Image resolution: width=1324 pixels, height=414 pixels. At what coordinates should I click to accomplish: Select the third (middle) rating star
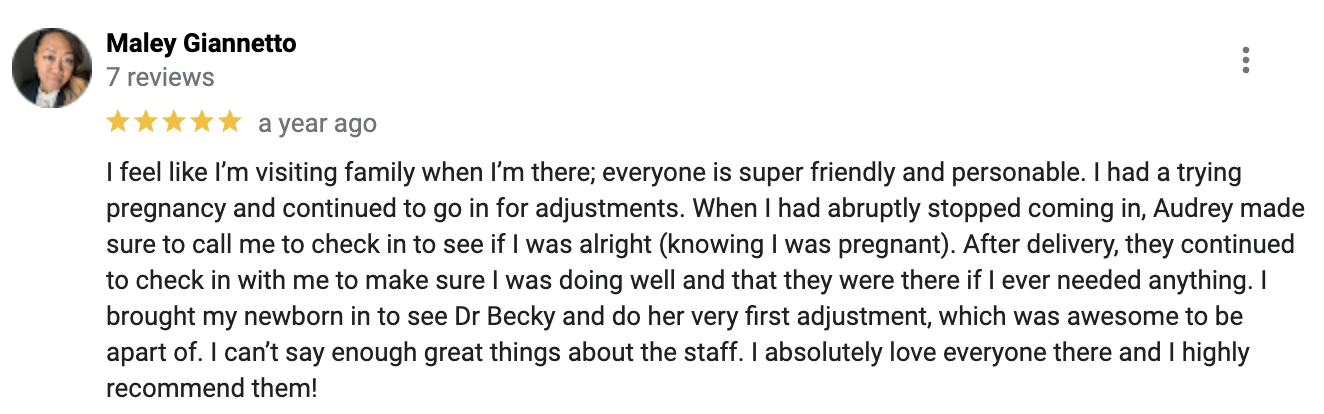click(x=174, y=122)
